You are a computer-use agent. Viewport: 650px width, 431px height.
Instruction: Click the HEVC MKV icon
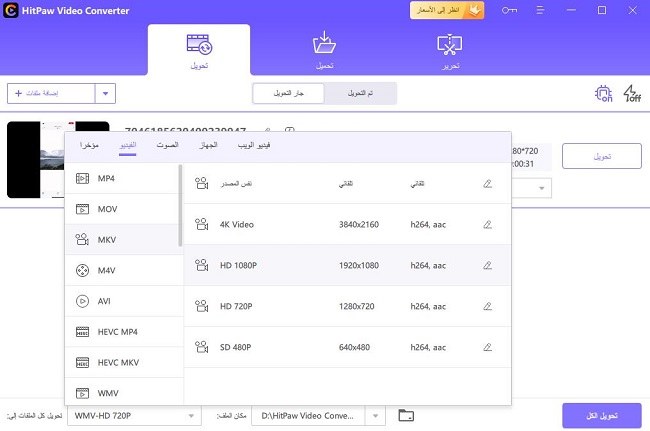(82, 363)
